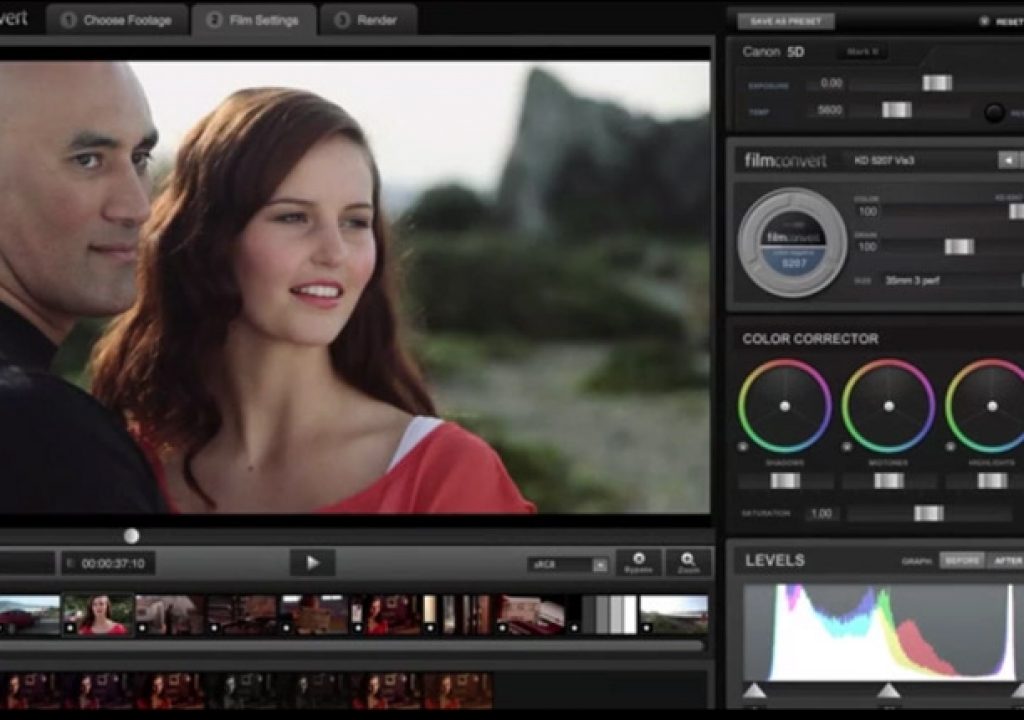The width and height of the screenshot is (1024, 720).
Task: Select the woman in red clip thumbnail
Action: tap(98, 615)
